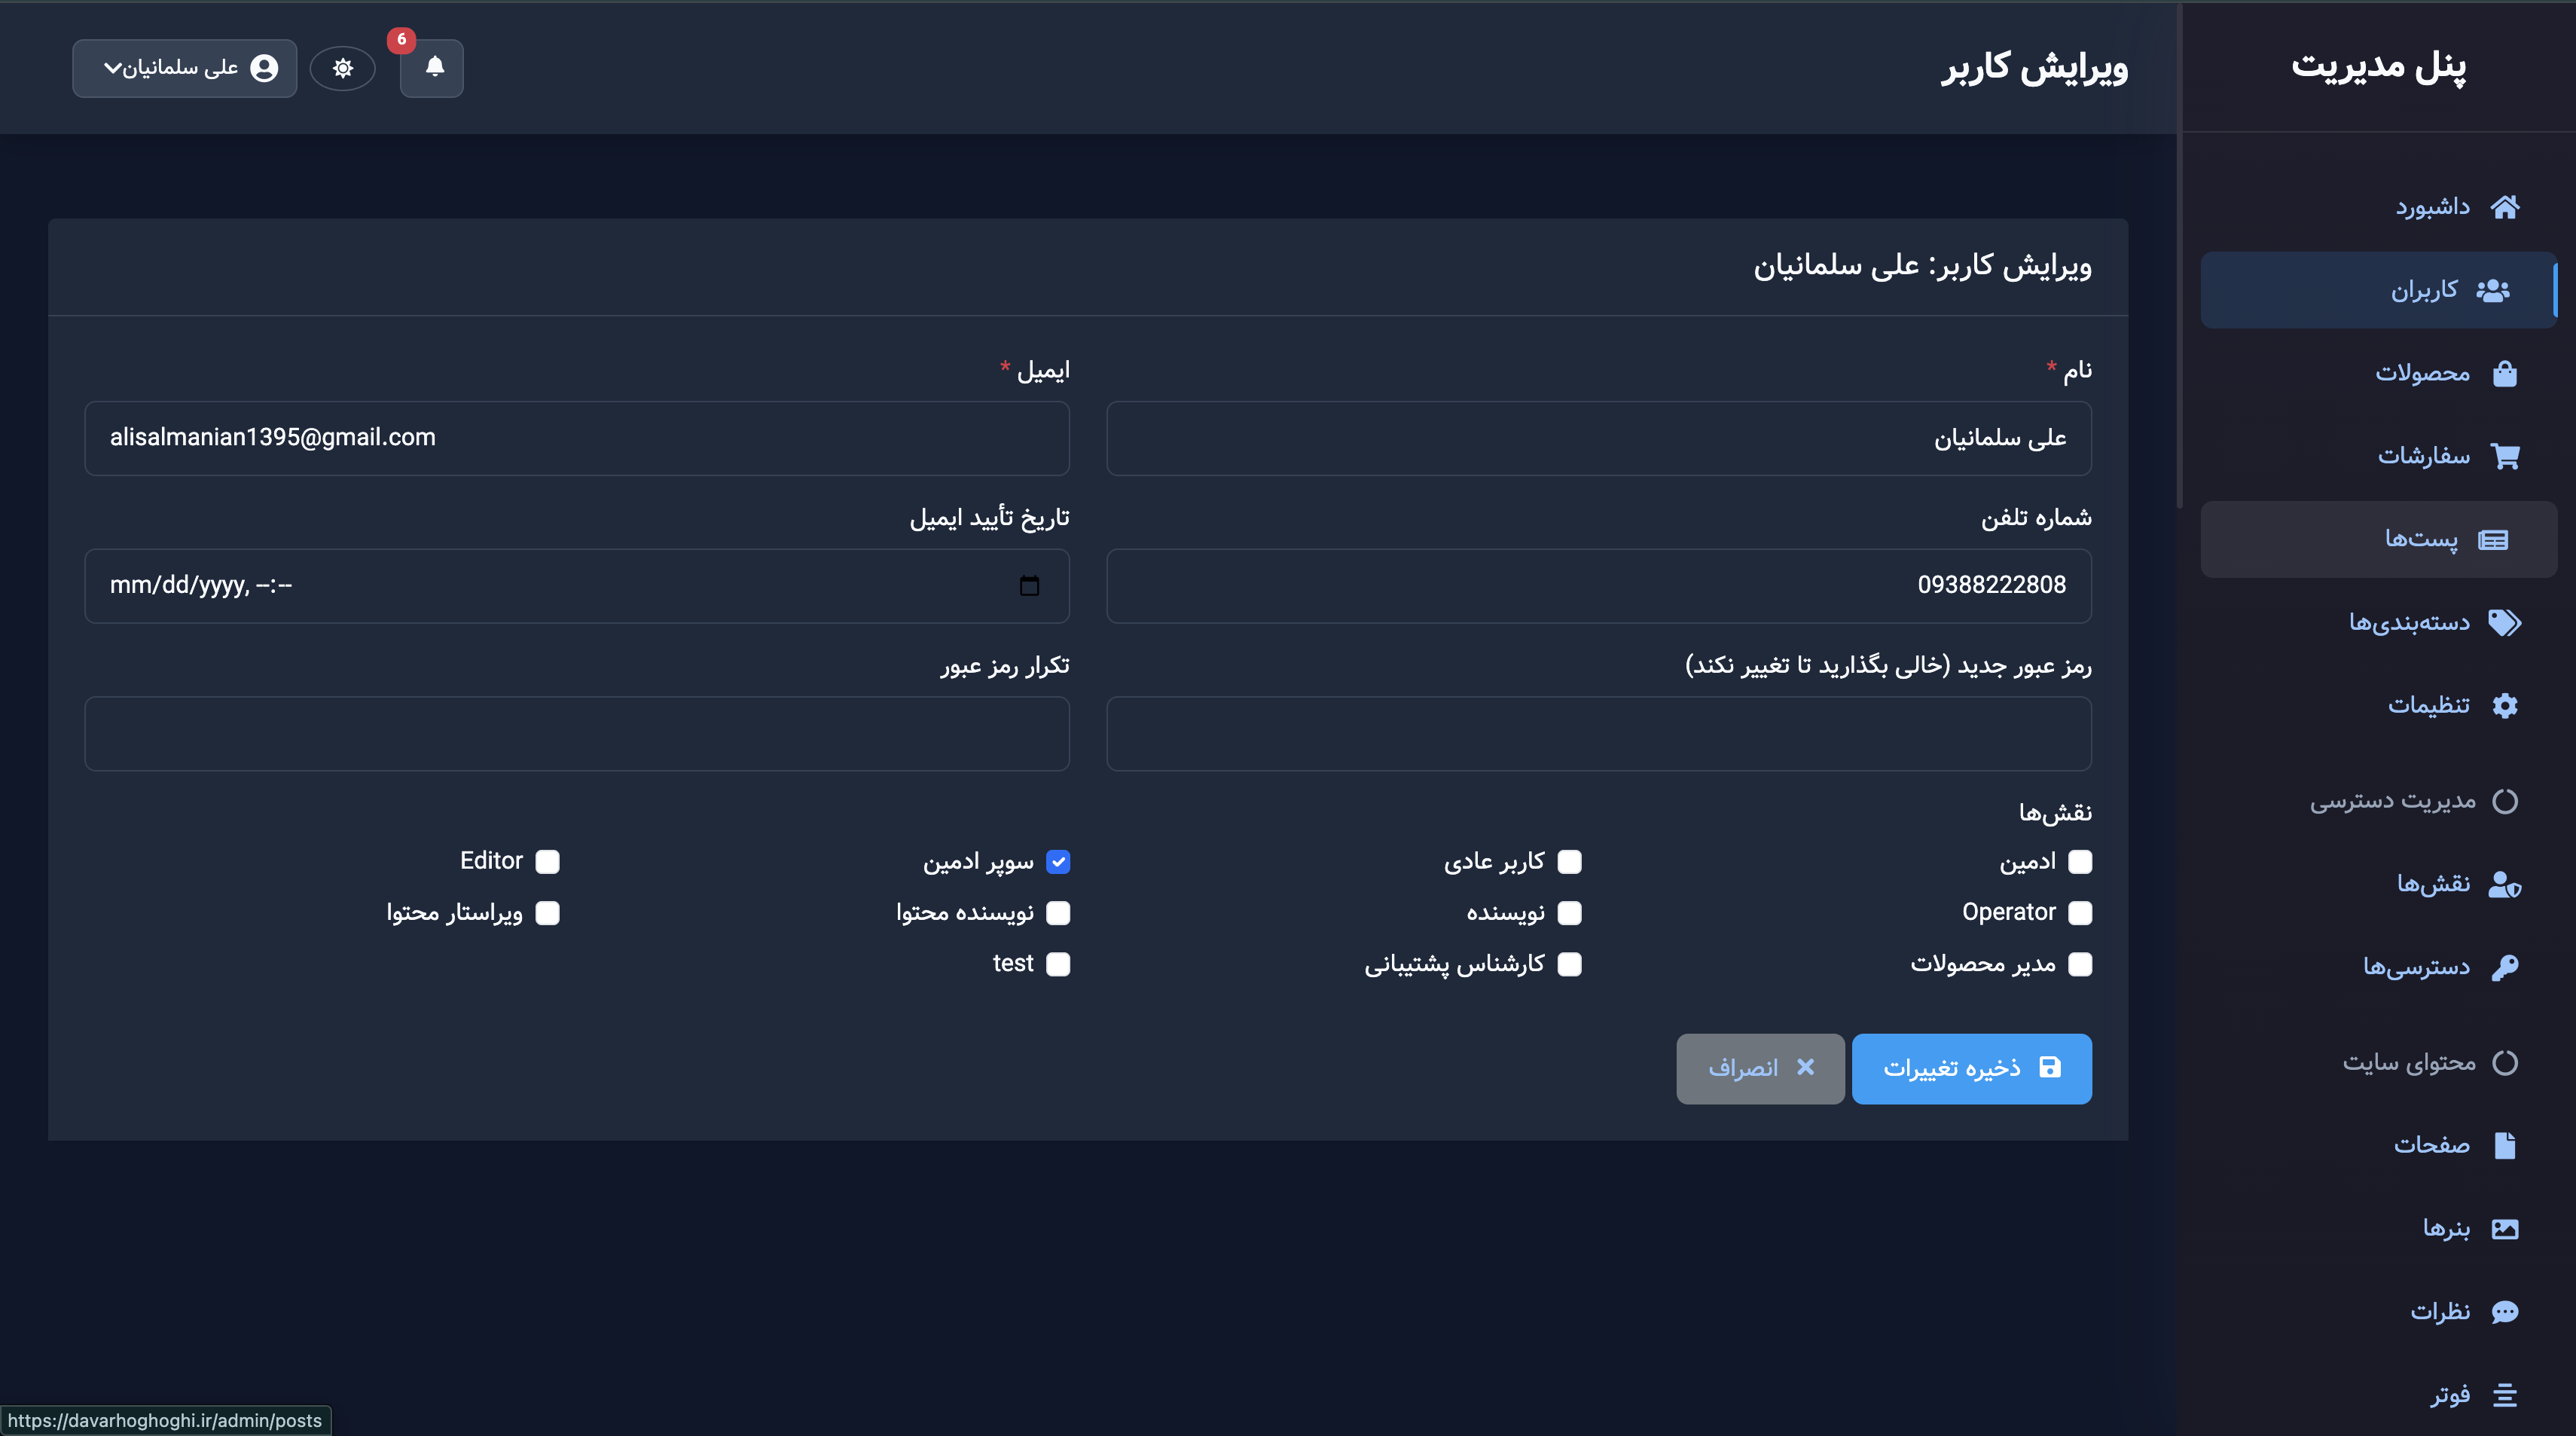The image size is (2576, 1436).
Task: Click the permissions key icon
Action: pos(2504,967)
